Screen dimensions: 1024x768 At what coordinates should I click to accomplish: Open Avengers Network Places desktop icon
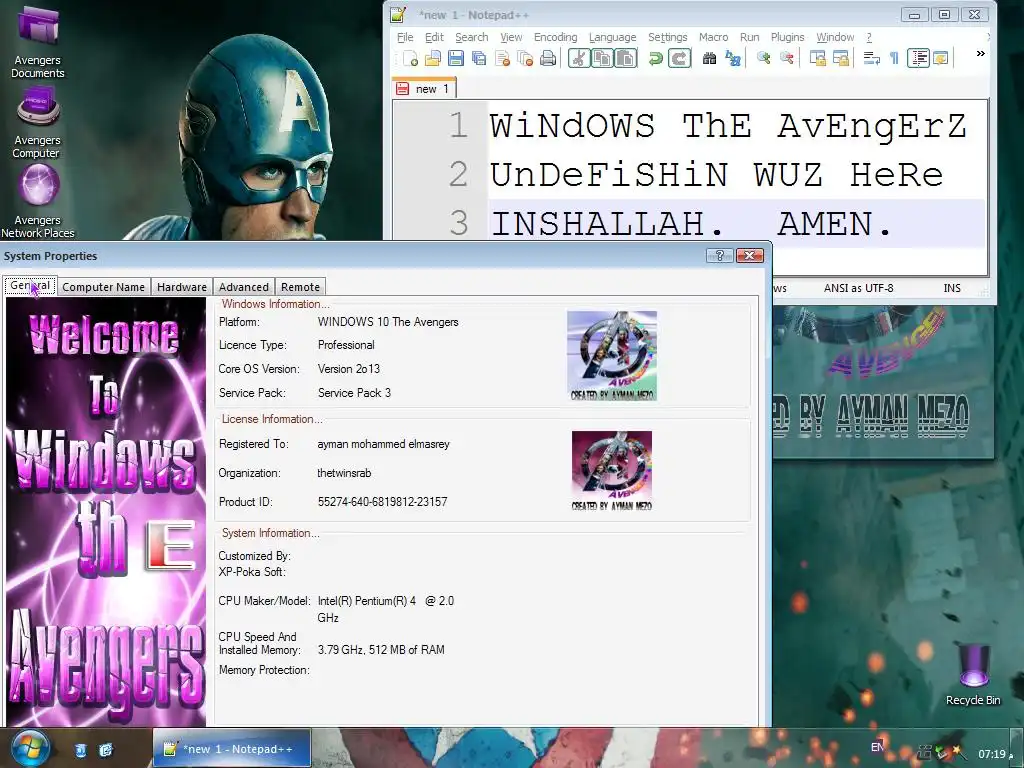[37, 201]
